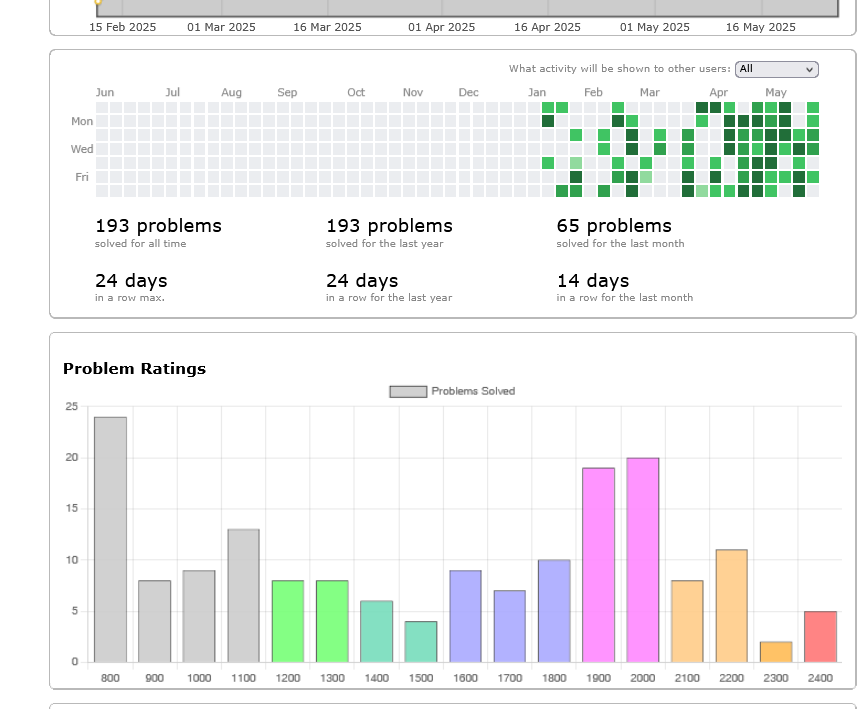
Task: Click '24 days' in a row for last year
Action: (362, 281)
